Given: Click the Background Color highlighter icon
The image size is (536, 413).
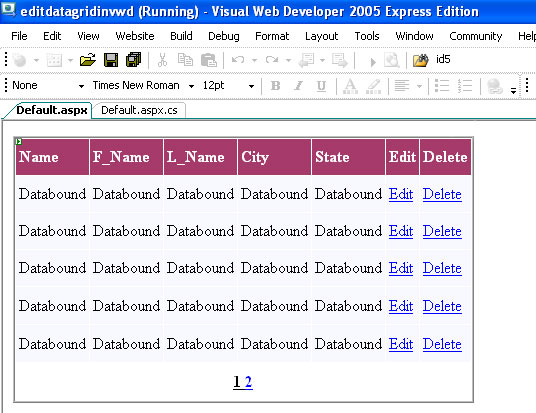Looking at the screenshot, I should pyautogui.click(x=374, y=86).
